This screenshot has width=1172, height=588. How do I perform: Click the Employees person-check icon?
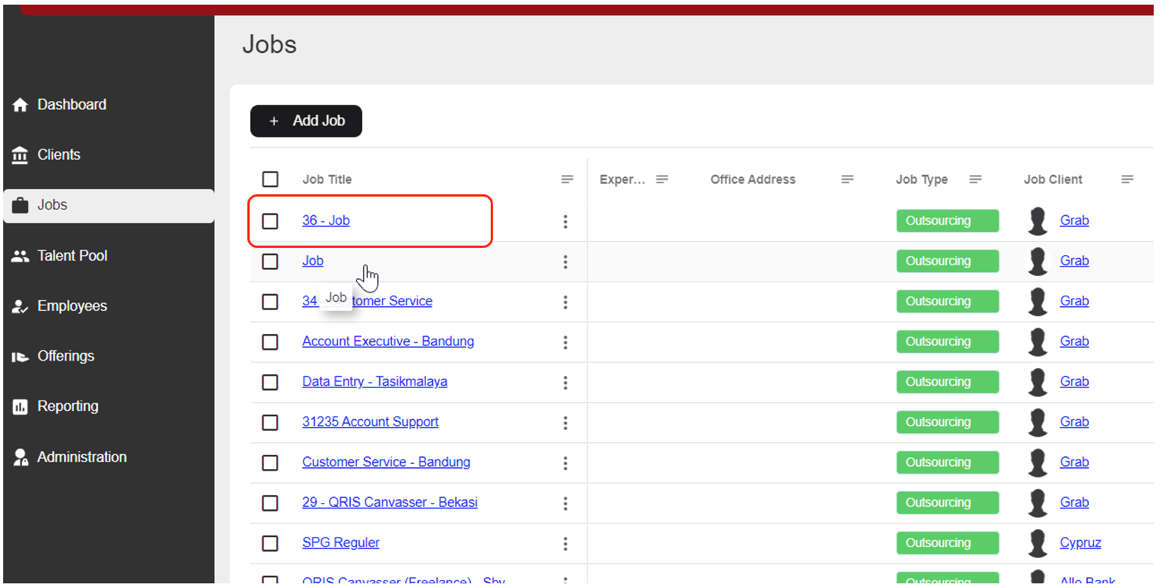[20, 307]
